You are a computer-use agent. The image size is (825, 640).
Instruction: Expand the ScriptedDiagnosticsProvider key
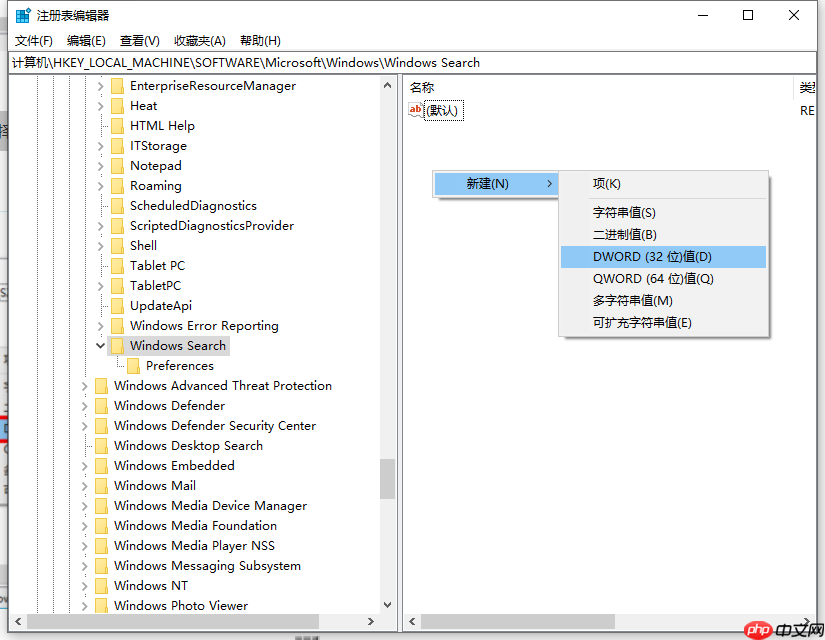pyautogui.click(x=100, y=226)
